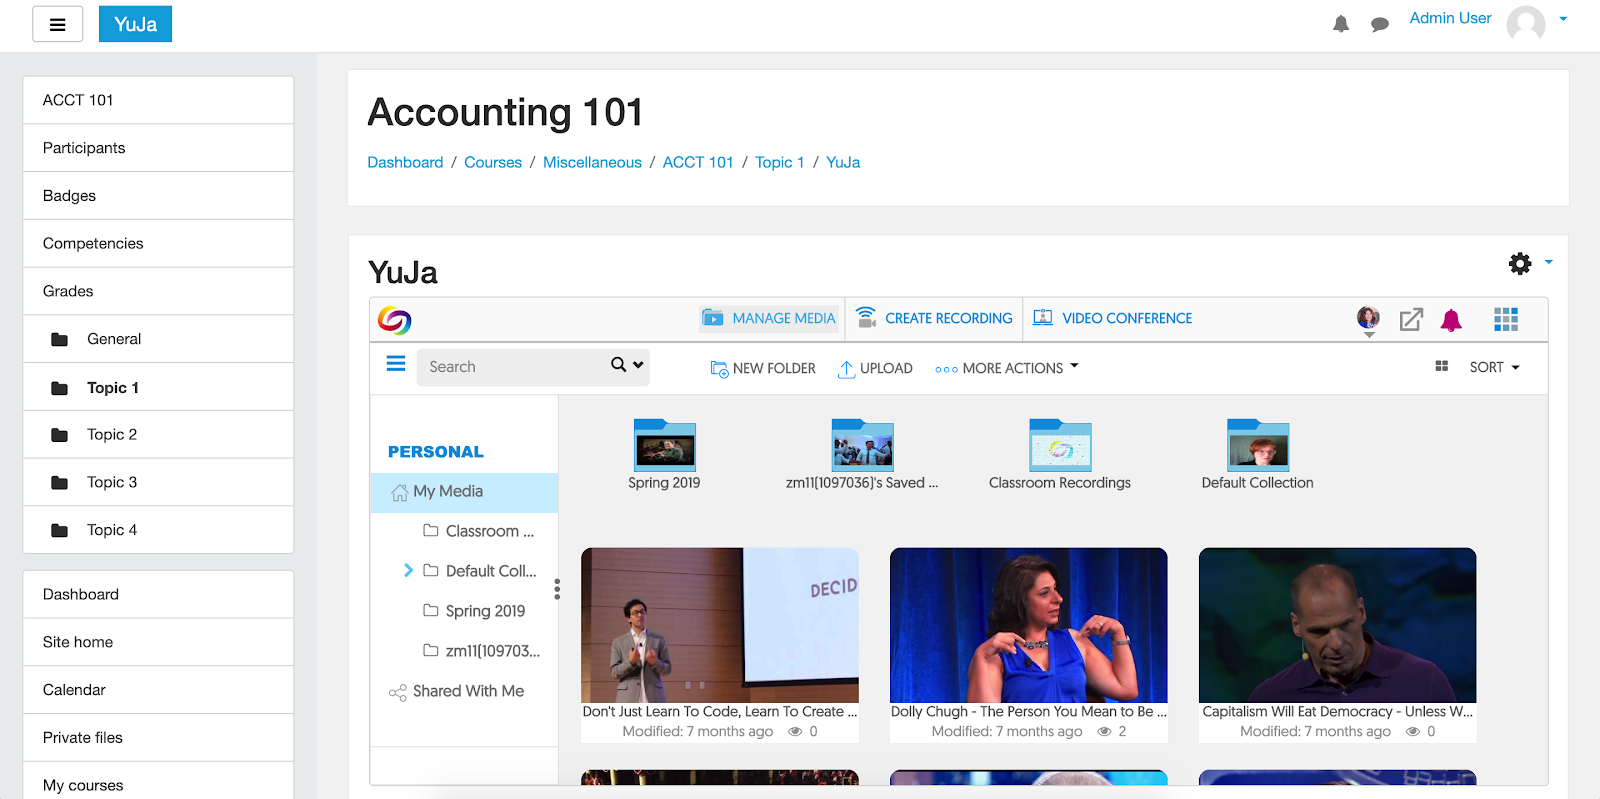Click the Upload button
The width and height of the screenshot is (1600, 799).
point(875,368)
